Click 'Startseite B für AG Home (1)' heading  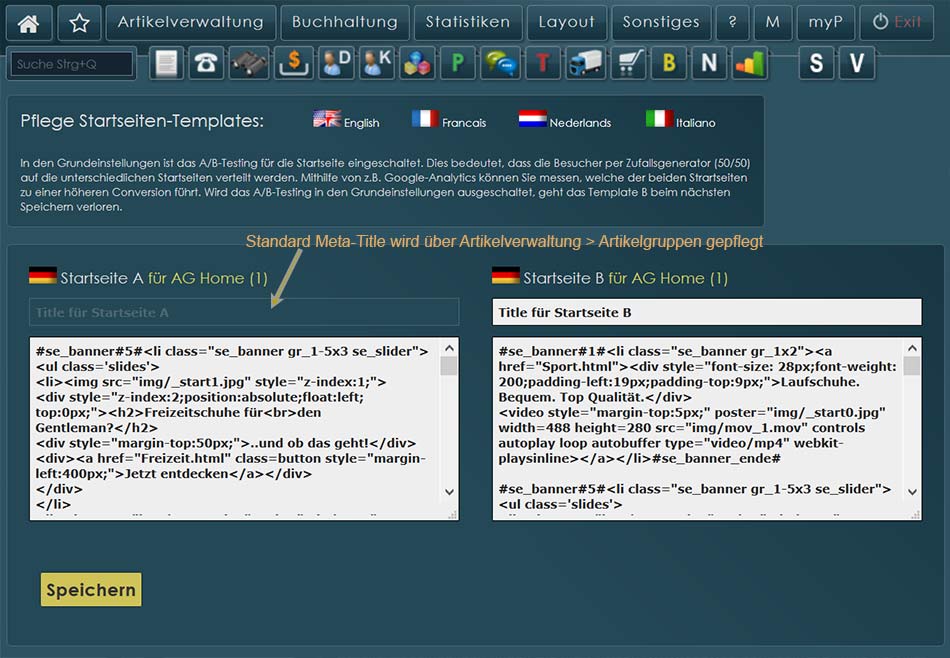click(625, 278)
